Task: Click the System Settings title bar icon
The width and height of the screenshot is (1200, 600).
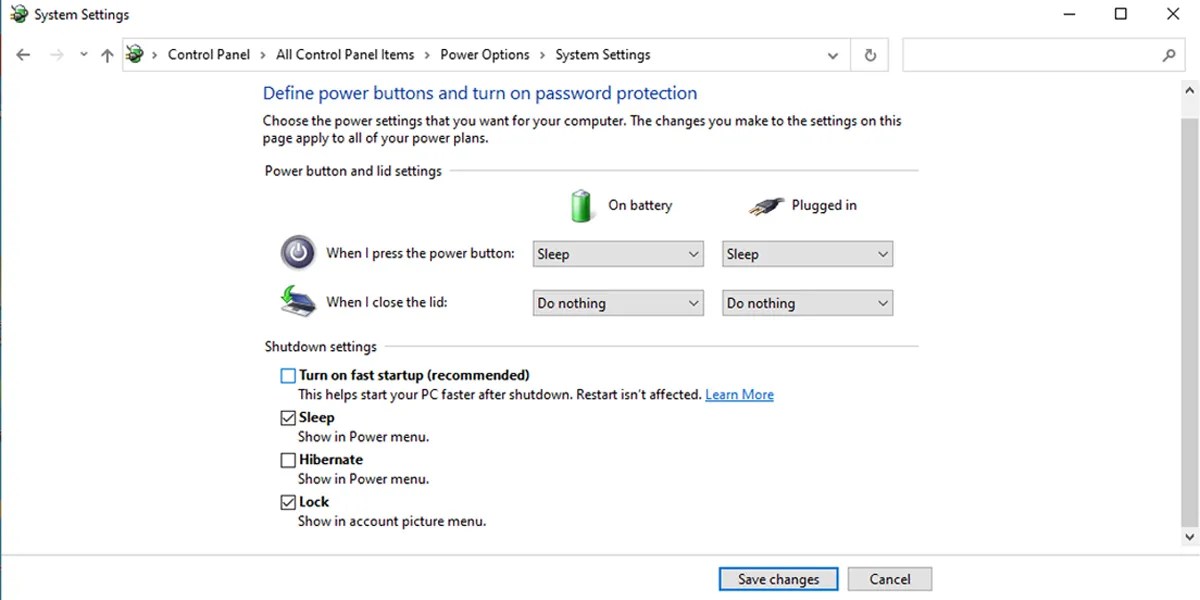Action: tap(14, 14)
